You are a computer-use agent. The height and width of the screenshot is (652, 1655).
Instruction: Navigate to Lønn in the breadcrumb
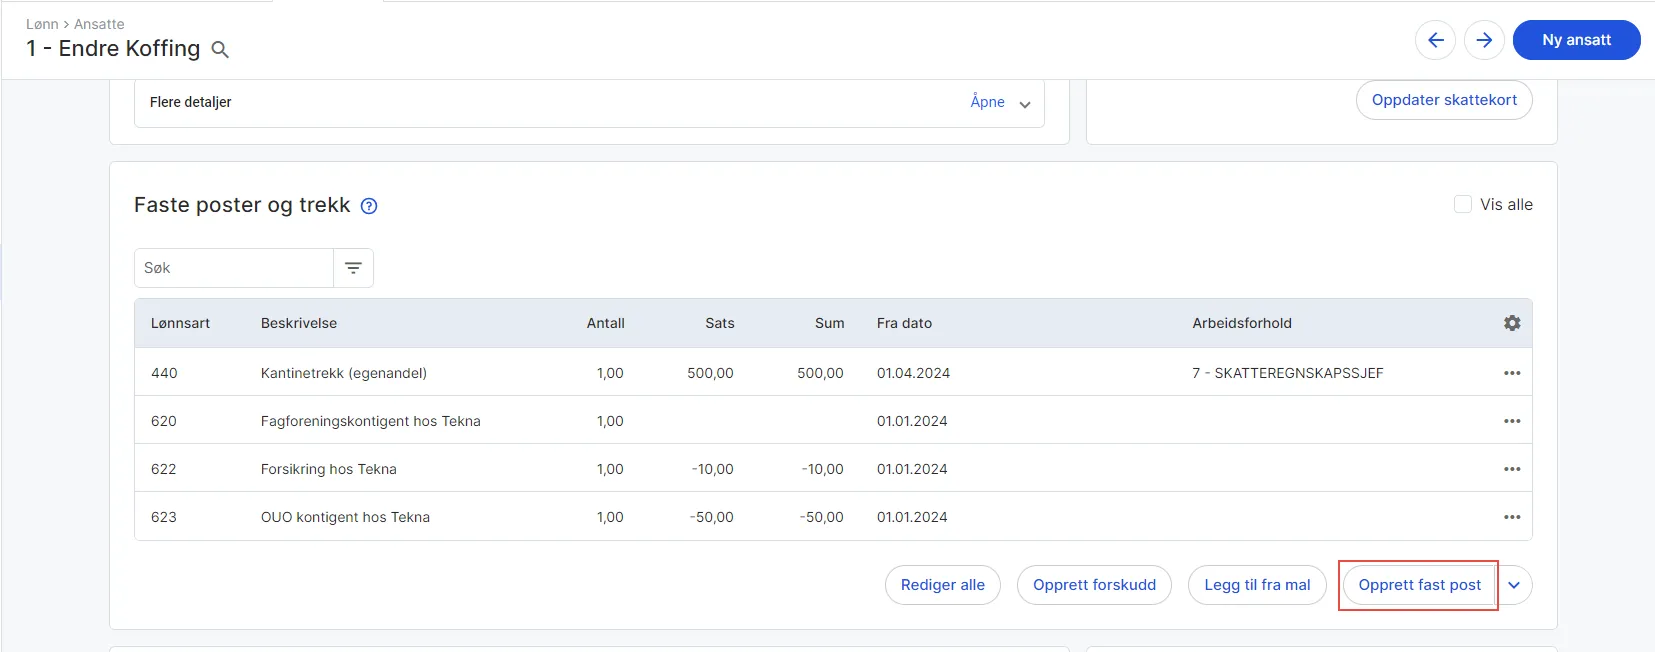pyautogui.click(x=42, y=24)
